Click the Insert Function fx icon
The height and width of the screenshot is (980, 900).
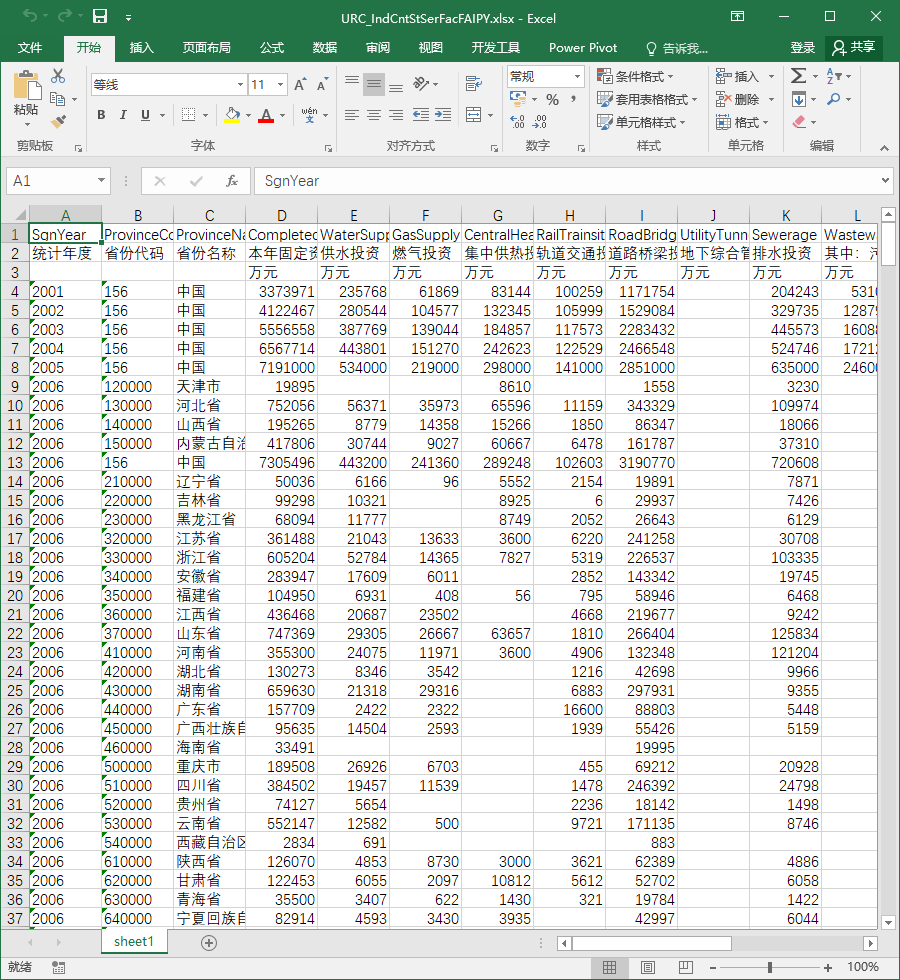(231, 181)
